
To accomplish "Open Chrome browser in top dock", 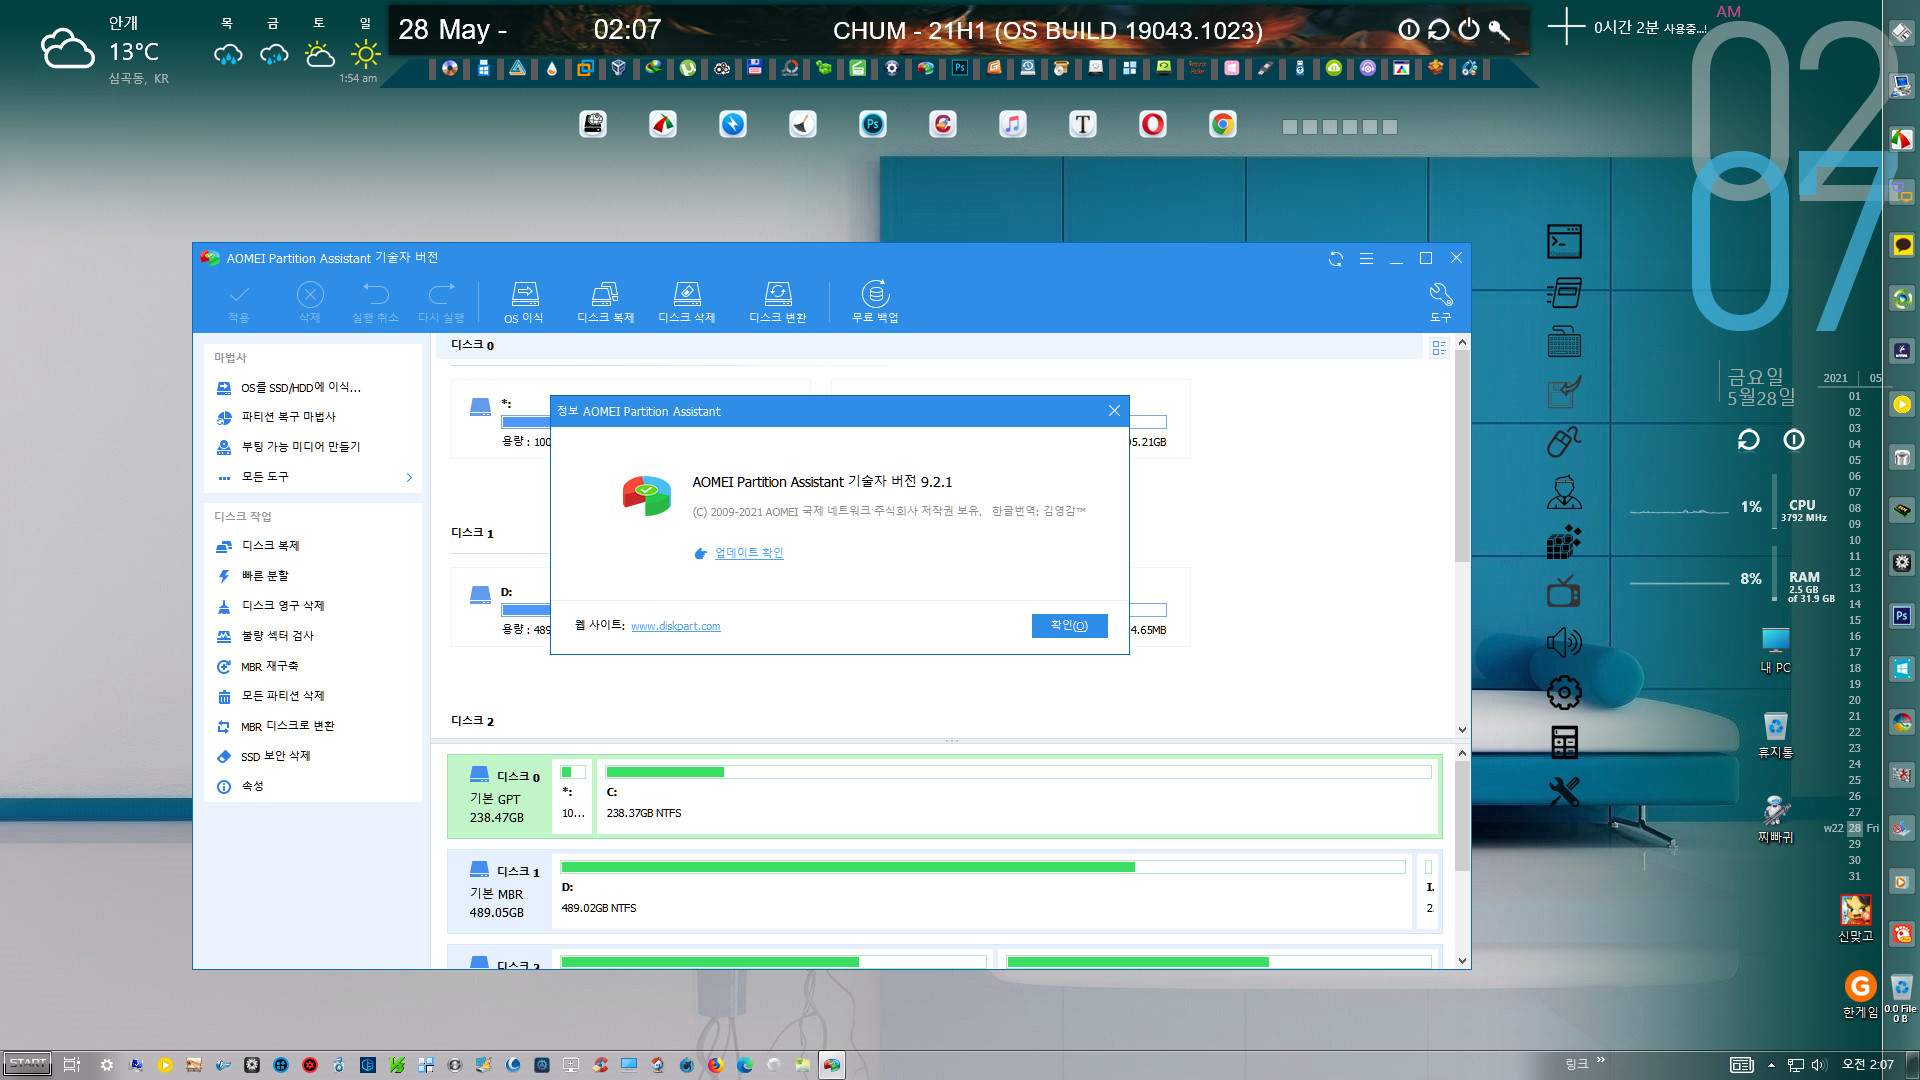I will pos(1223,124).
